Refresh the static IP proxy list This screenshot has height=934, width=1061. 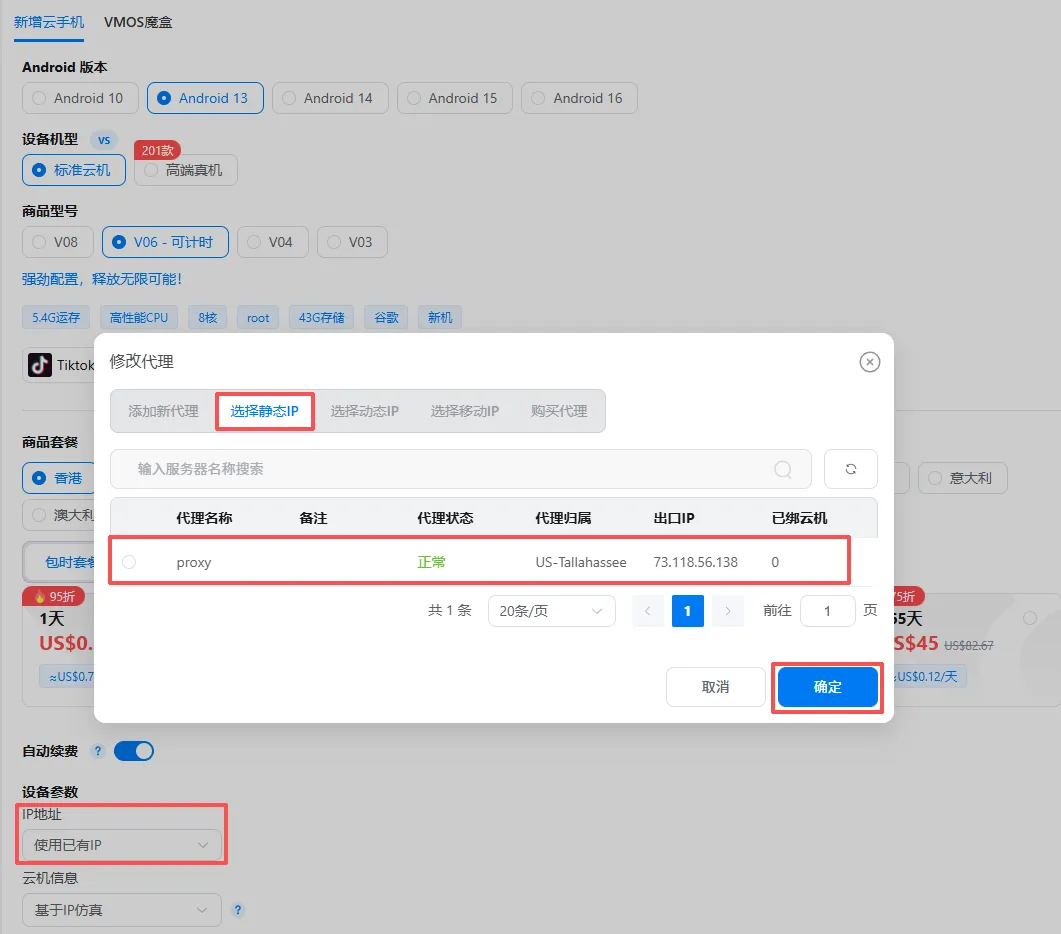point(850,468)
